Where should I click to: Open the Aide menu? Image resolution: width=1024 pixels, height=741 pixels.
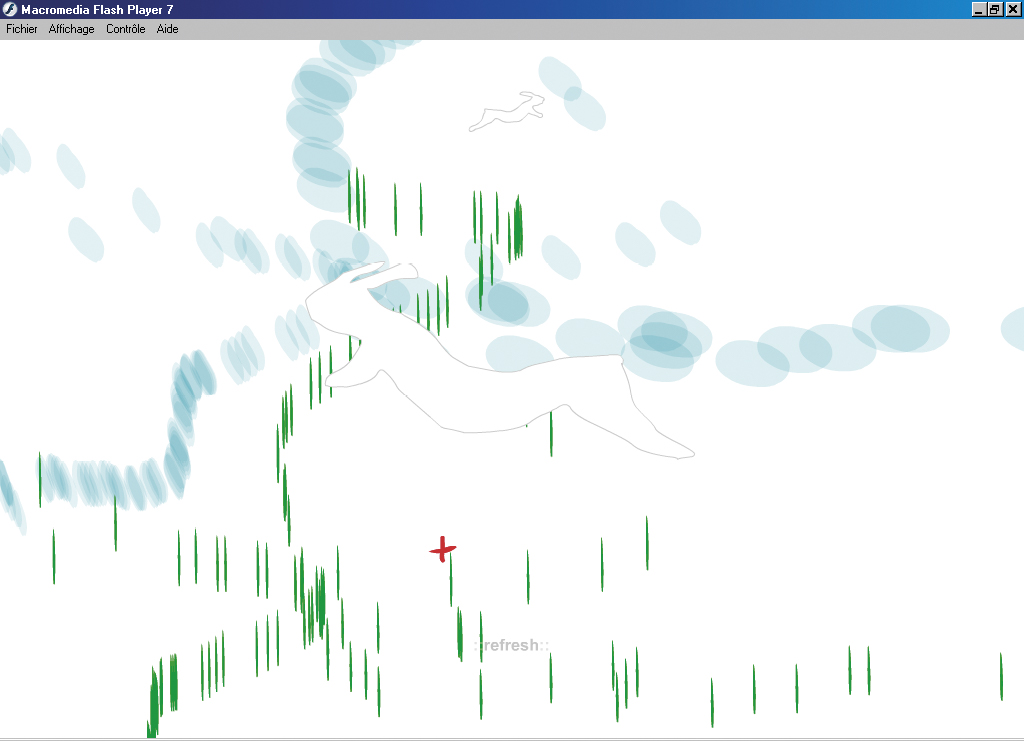(167, 29)
